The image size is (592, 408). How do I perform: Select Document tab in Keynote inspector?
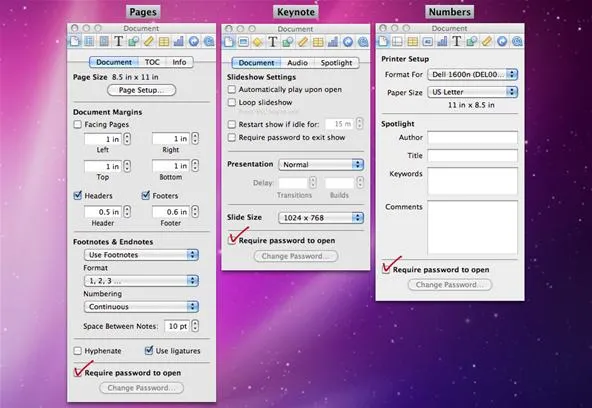(x=256, y=63)
